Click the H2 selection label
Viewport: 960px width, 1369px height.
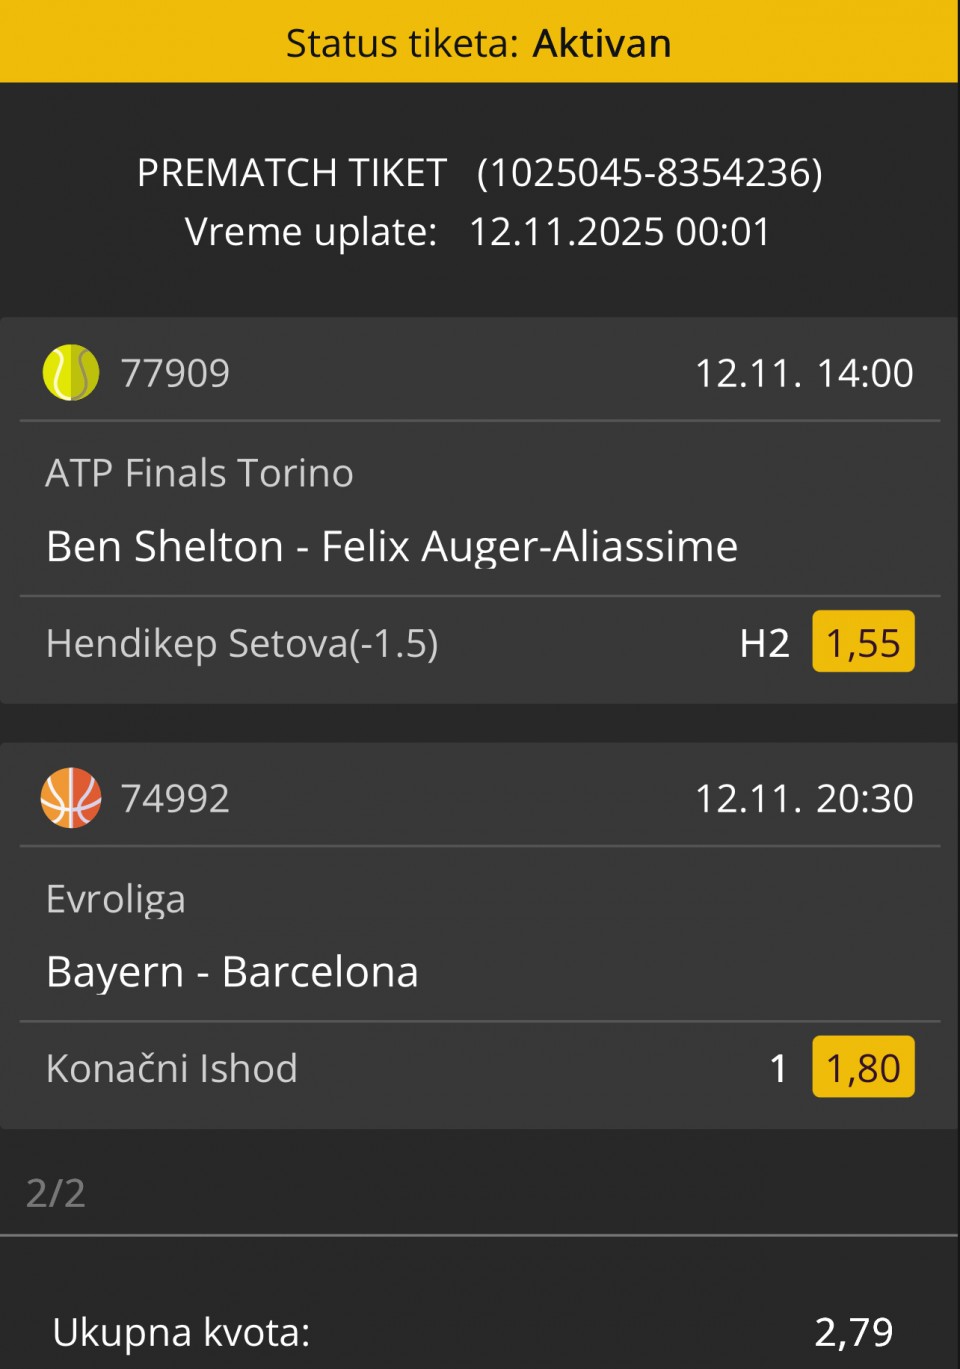tap(764, 643)
